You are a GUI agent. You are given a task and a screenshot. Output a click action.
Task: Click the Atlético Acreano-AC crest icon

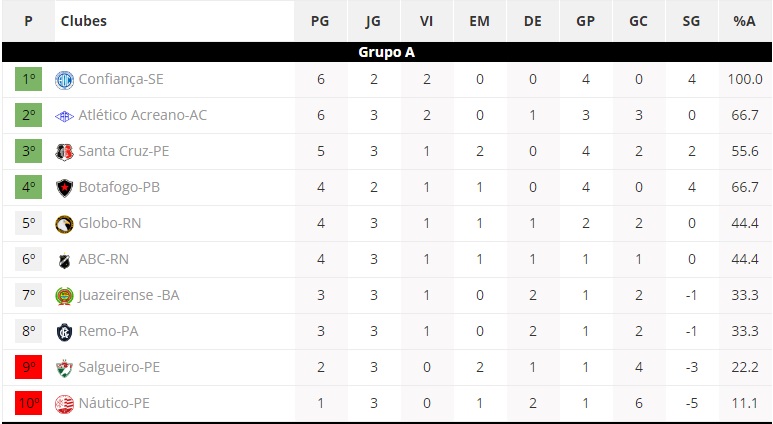[64, 116]
